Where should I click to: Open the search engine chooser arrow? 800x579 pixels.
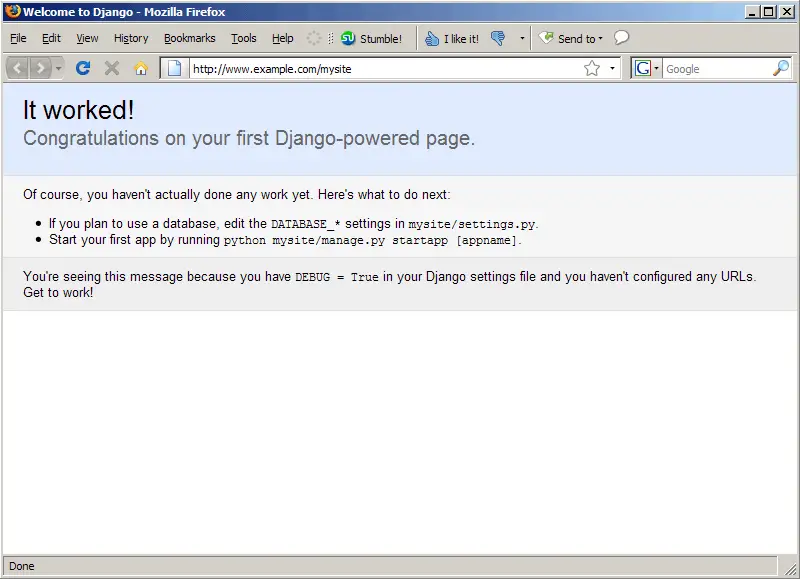click(x=657, y=68)
